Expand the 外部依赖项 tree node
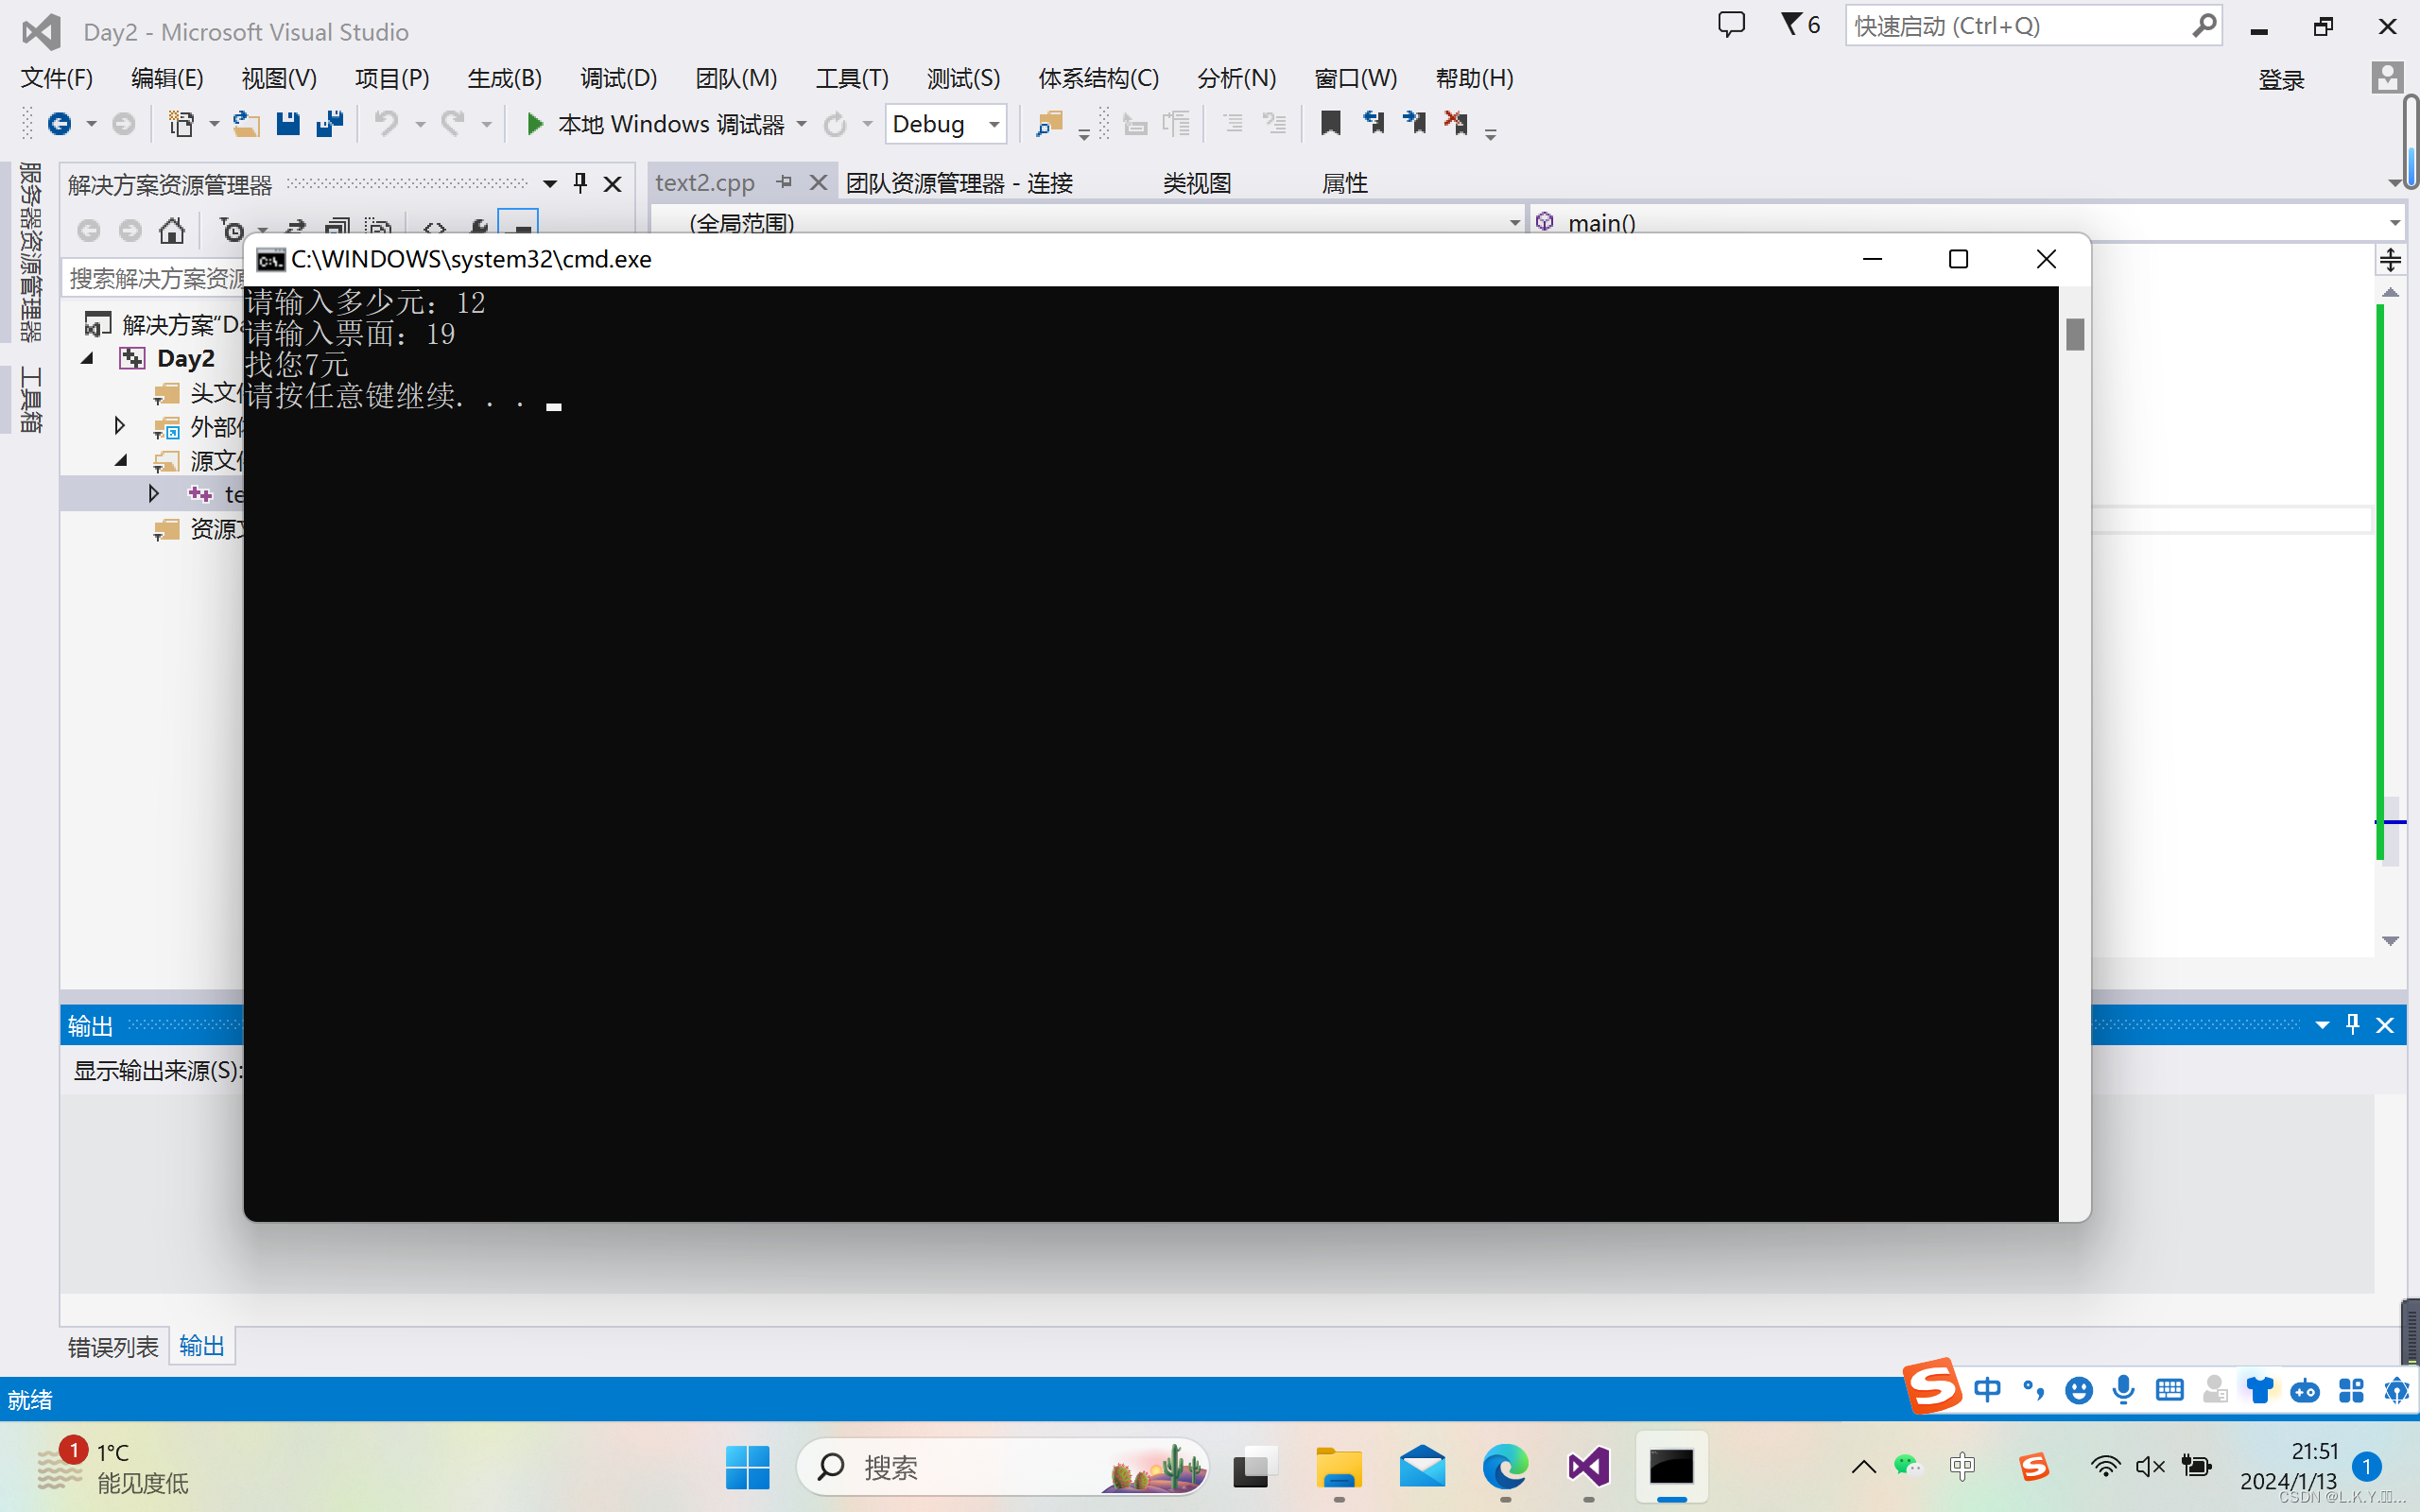The width and height of the screenshot is (2420, 1512). point(120,426)
